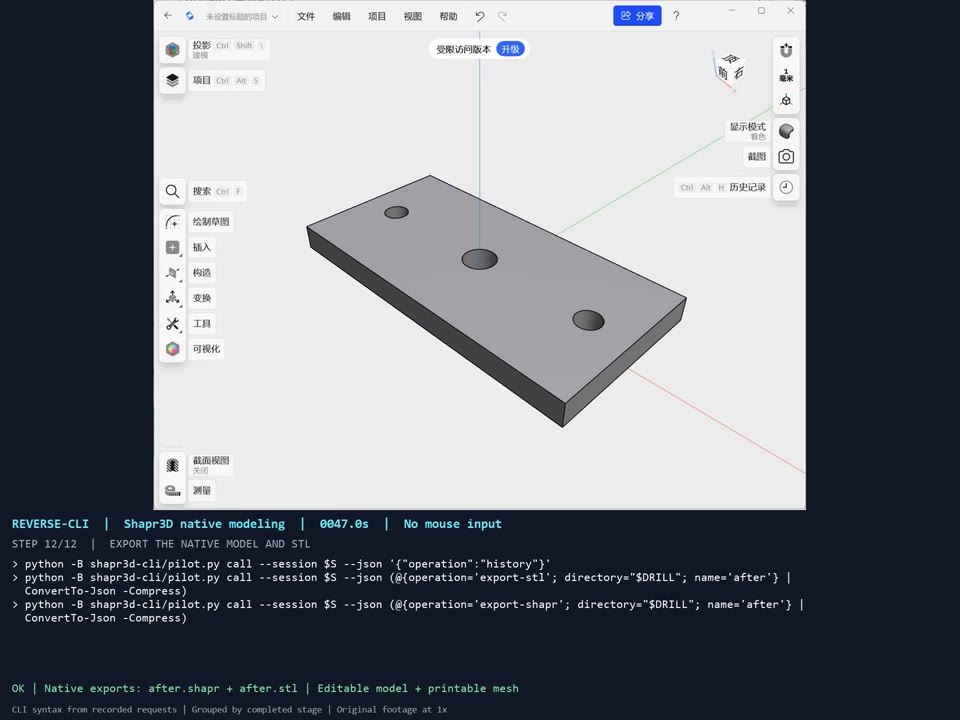Click the 截图 label

point(757,157)
